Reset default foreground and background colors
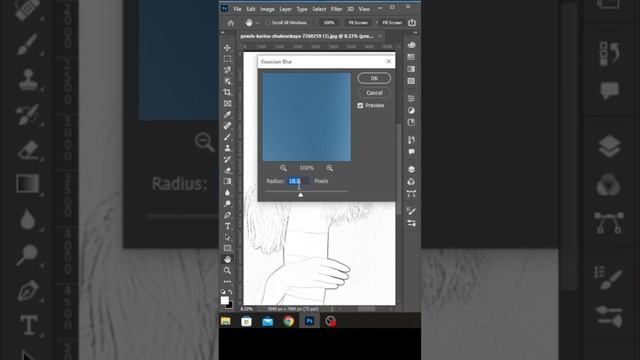 [223, 292]
